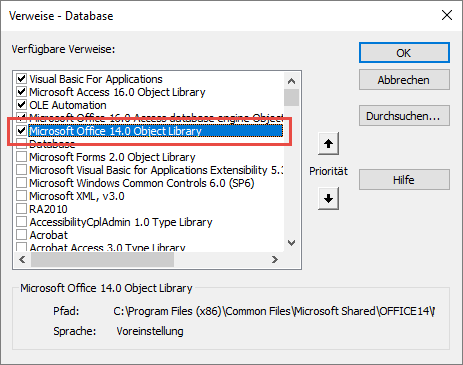This screenshot has width=463, height=365.
Task: Check Microsoft Forms 2.0 Object Library checkbox
Action: (x=22, y=157)
